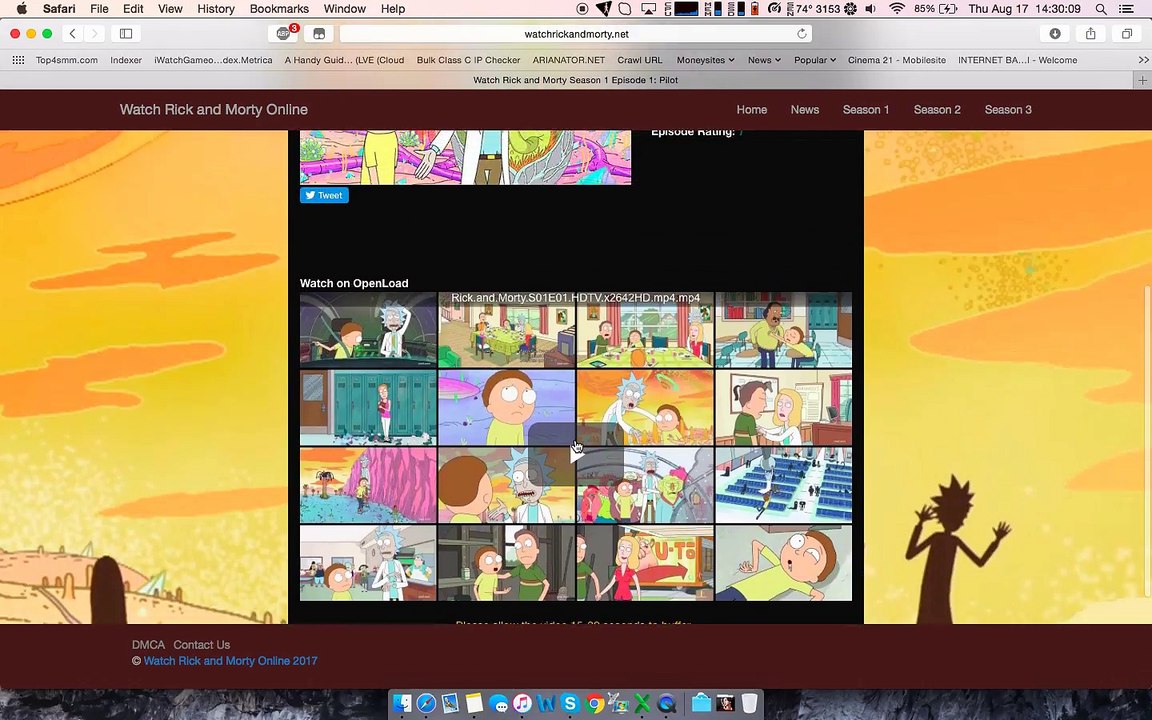
Task: Show all tabs overview
Action: coord(1126,33)
